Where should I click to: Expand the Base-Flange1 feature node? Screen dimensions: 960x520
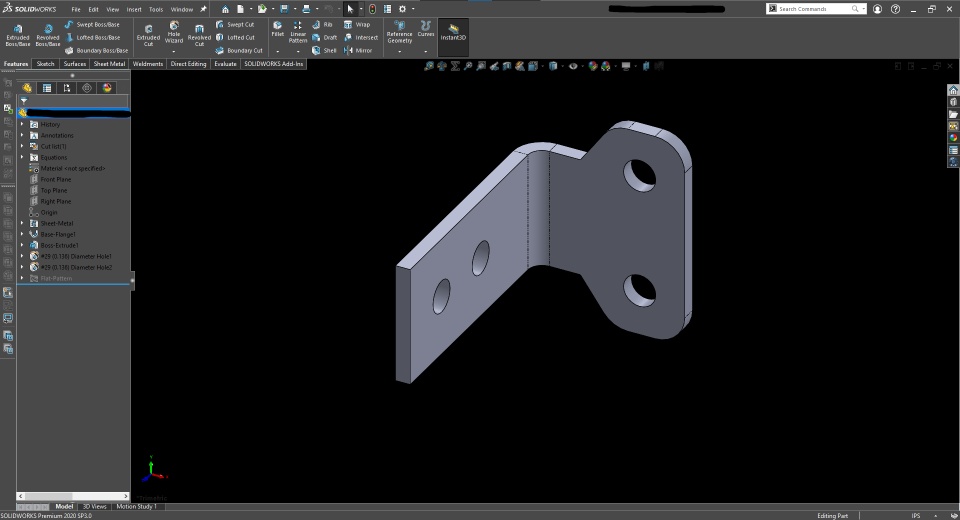point(22,235)
